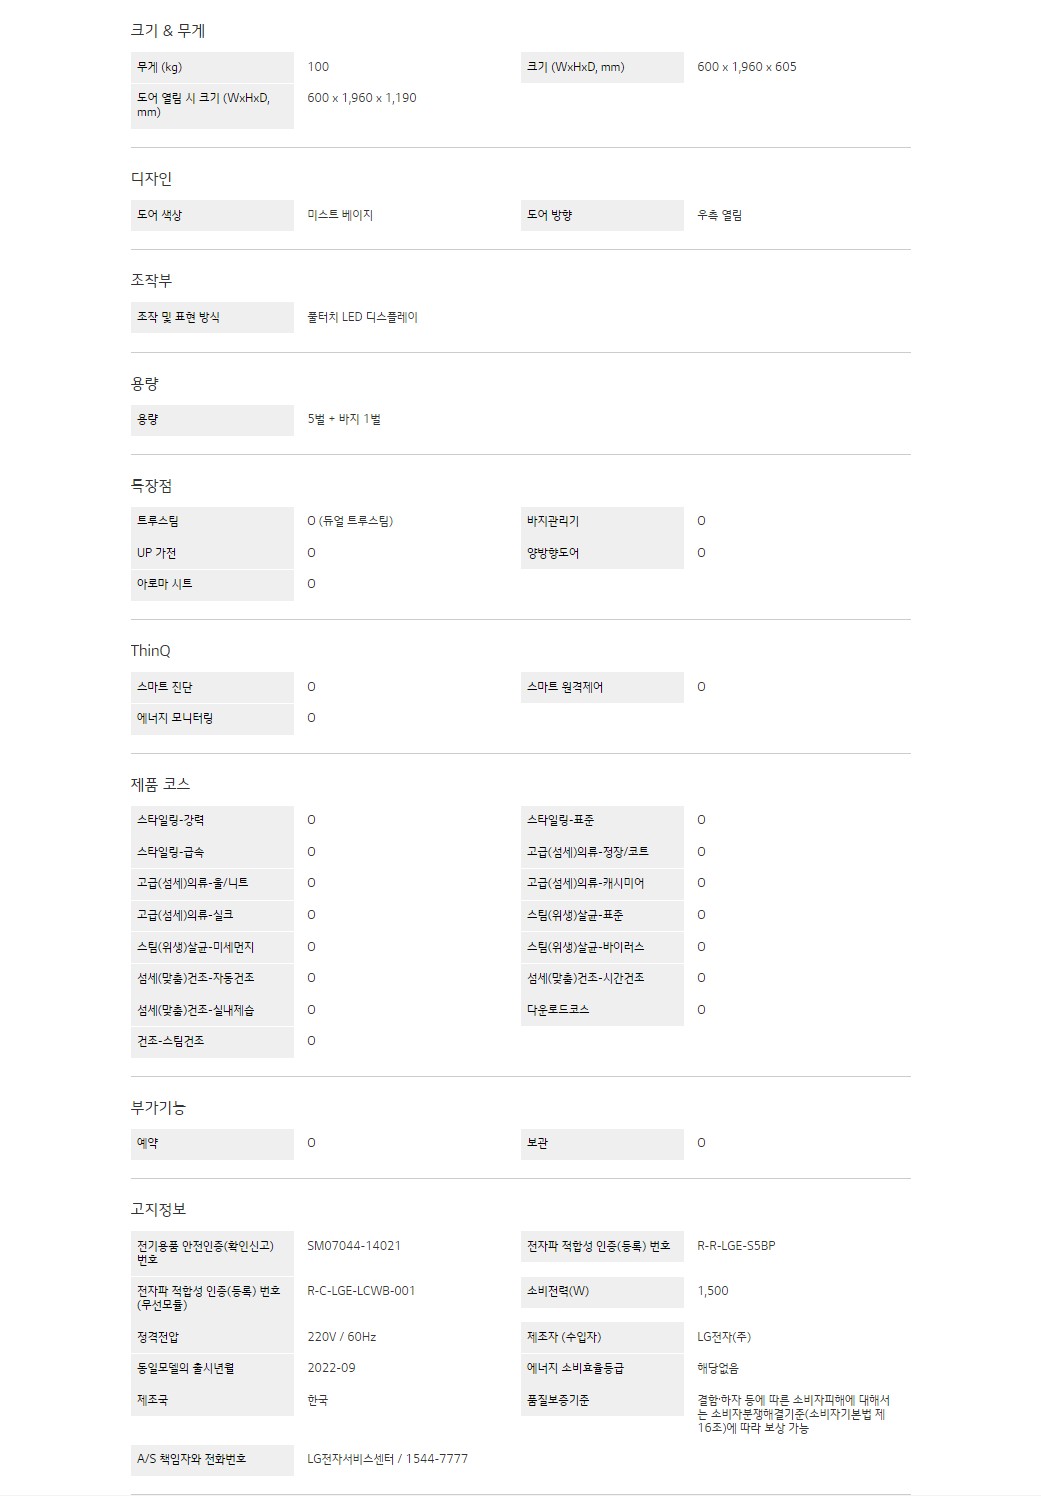1041x1496 pixels.
Task: Select the '에너지 모니터링' label
Action: [x=175, y=718]
